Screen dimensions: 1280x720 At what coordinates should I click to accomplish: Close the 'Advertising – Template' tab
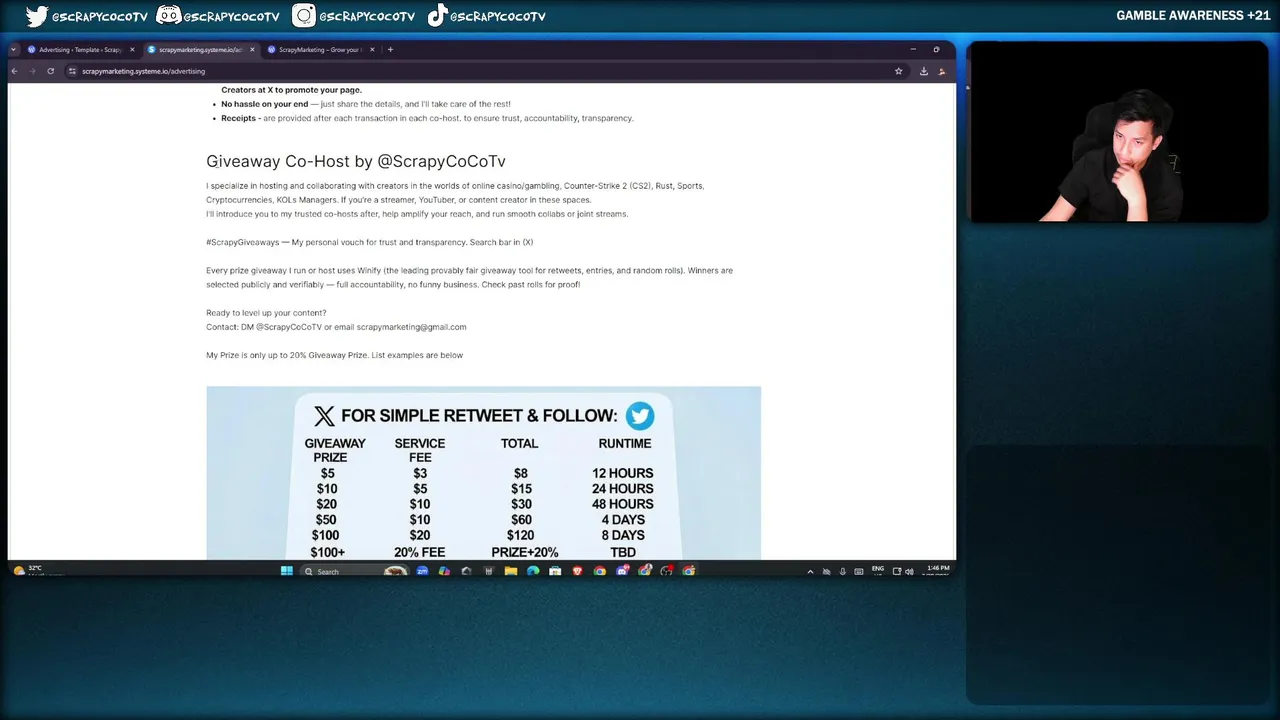point(132,49)
